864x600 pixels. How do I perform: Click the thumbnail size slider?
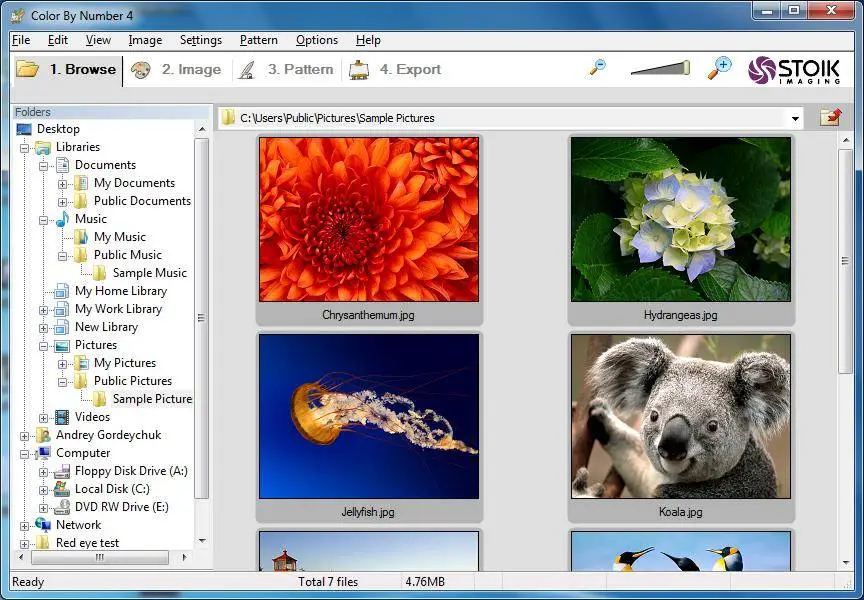[x=660, y=68]
